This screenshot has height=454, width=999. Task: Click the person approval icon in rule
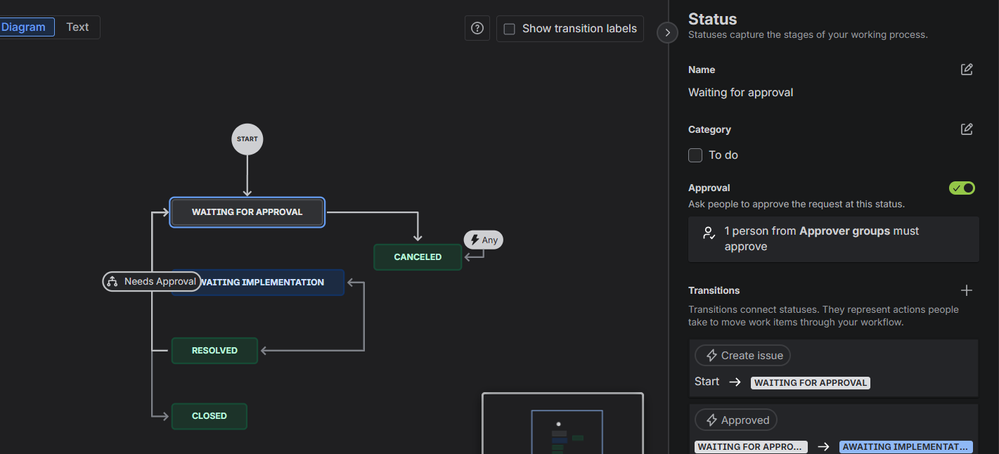(708, 232)
